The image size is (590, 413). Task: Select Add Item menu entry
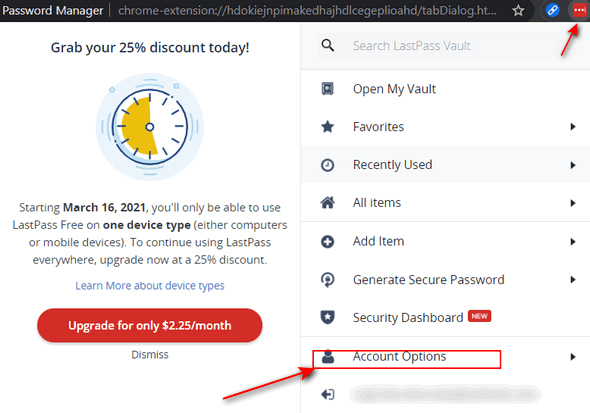point(446,241)
